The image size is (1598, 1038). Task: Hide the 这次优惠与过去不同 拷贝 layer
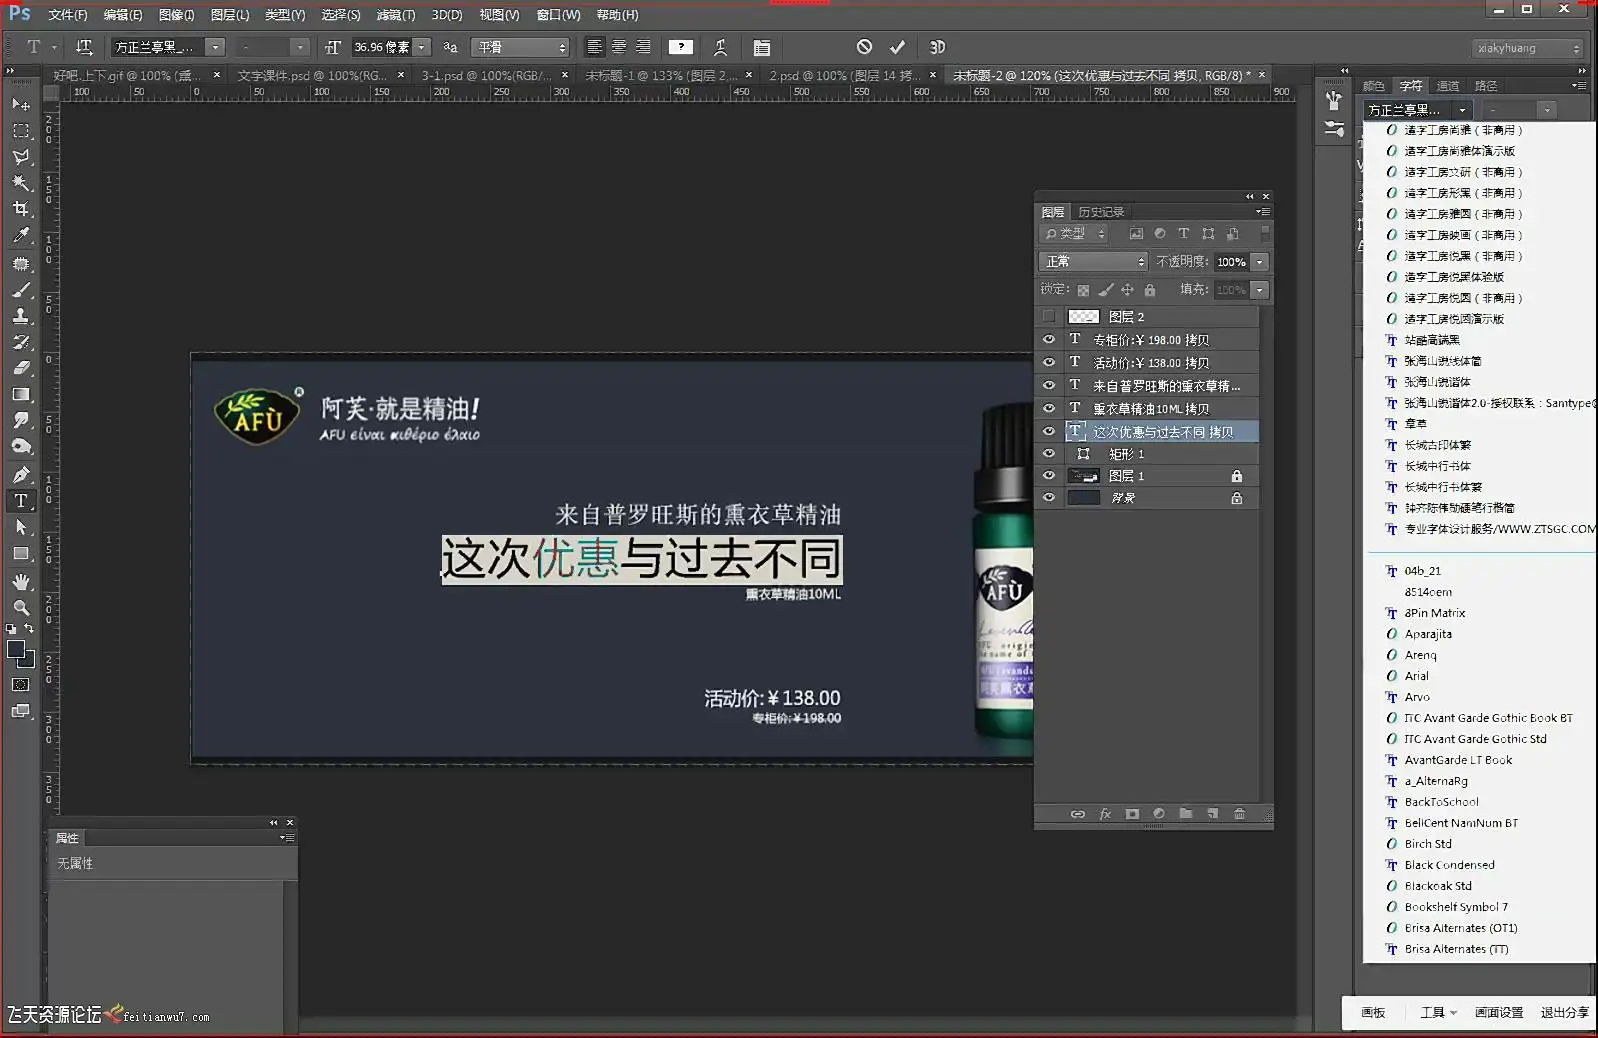pos(1049,431)
